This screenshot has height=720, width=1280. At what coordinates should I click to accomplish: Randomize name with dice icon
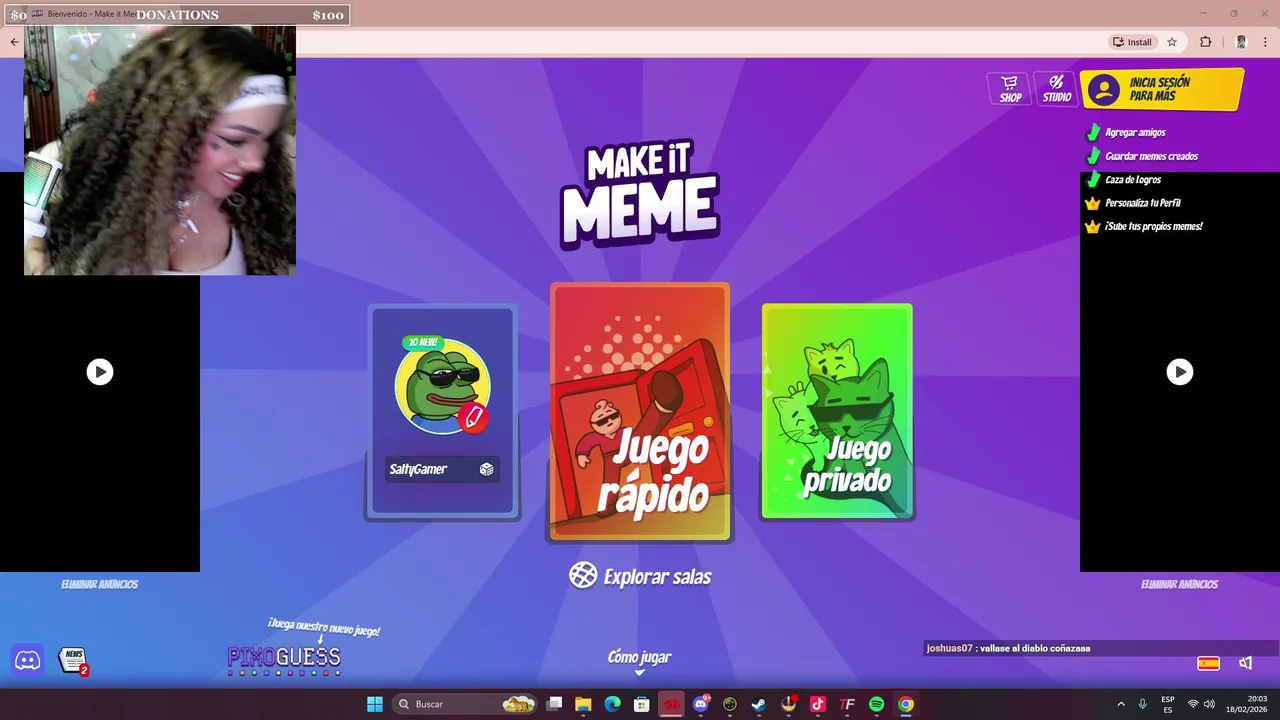tap(486, 469)
